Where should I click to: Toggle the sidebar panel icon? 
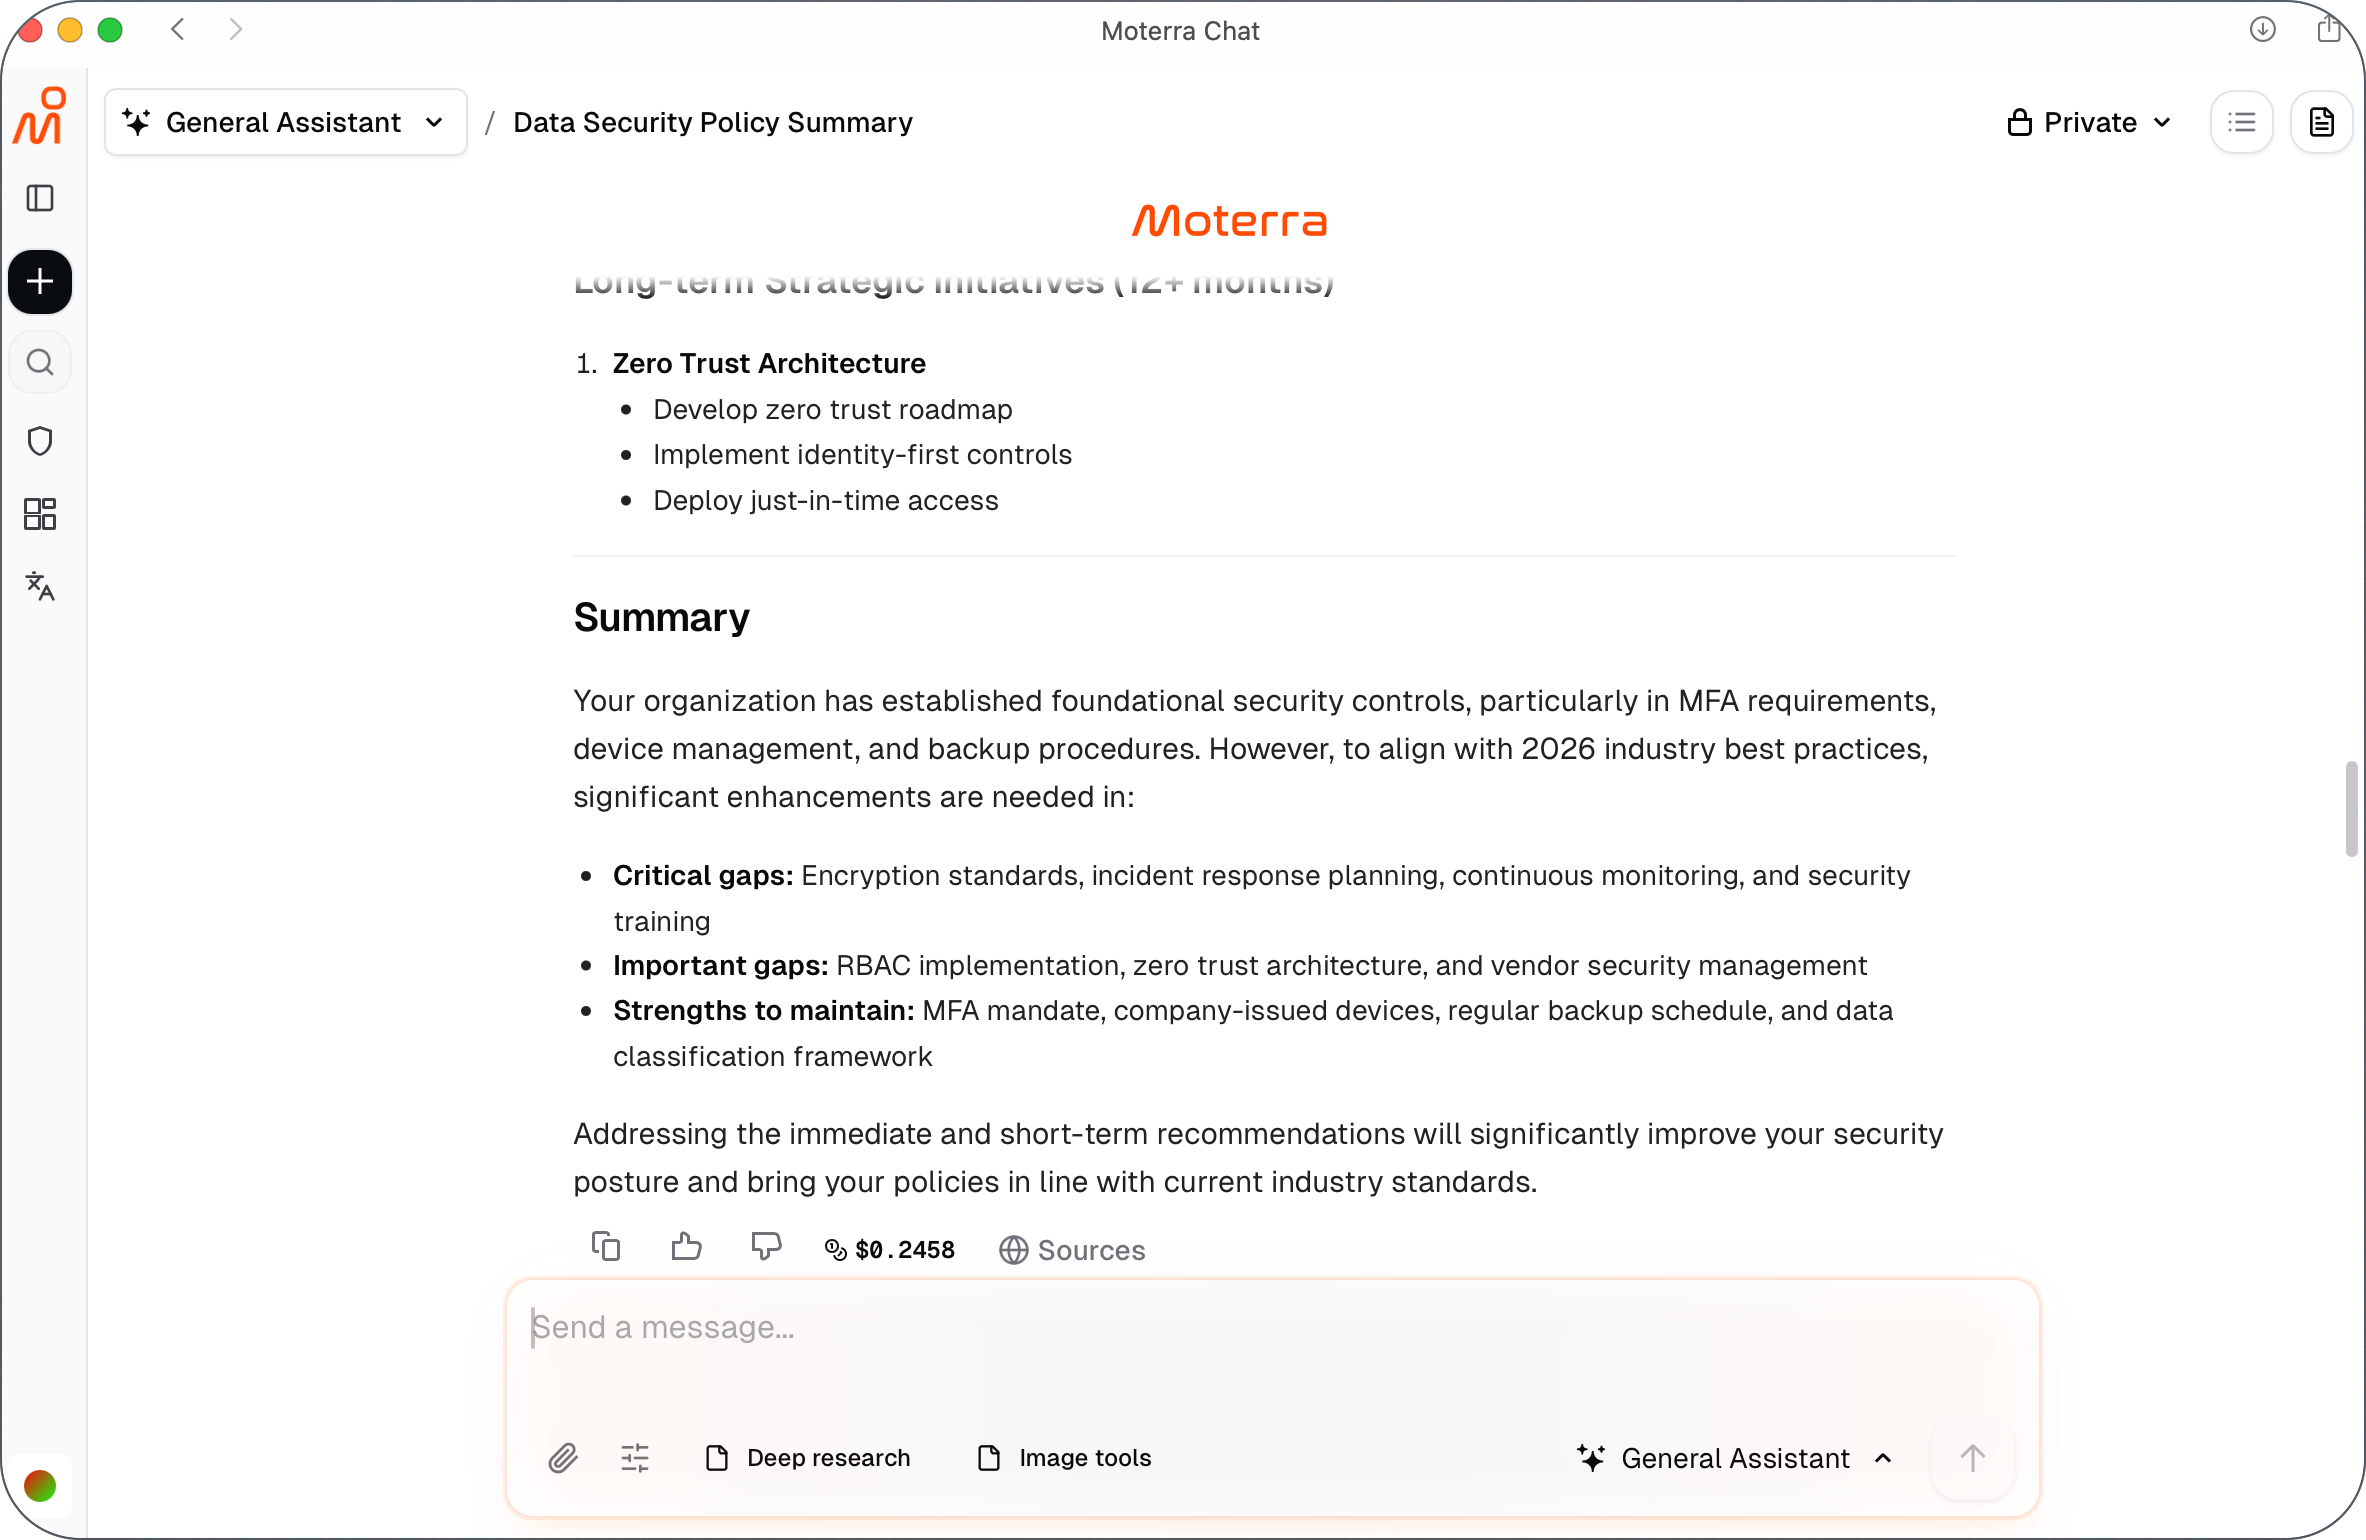click(40, 198)
